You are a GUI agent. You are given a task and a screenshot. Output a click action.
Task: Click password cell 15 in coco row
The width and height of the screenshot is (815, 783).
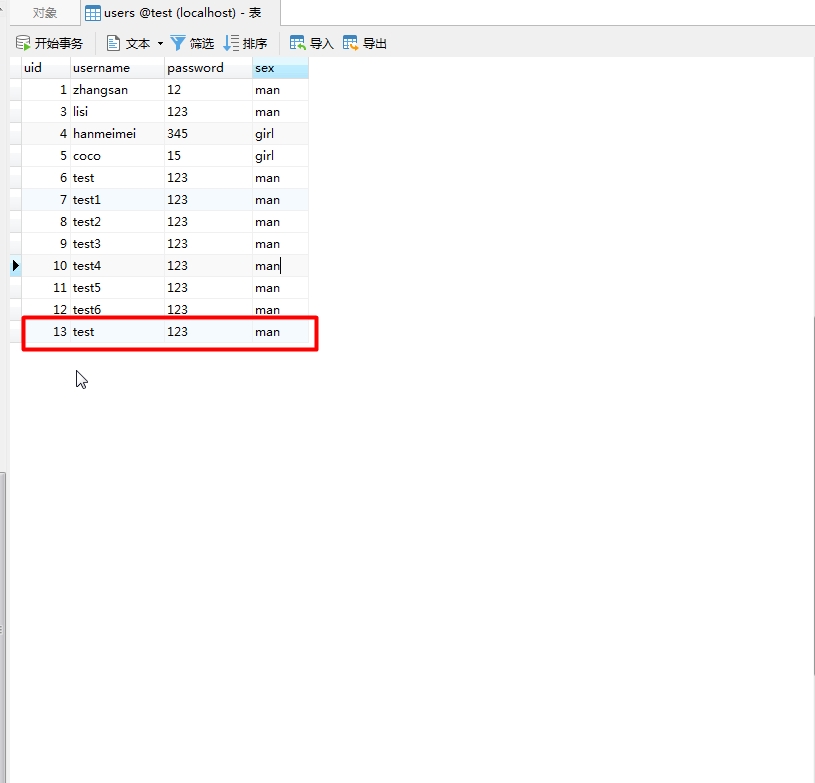(x=208, y=156)
